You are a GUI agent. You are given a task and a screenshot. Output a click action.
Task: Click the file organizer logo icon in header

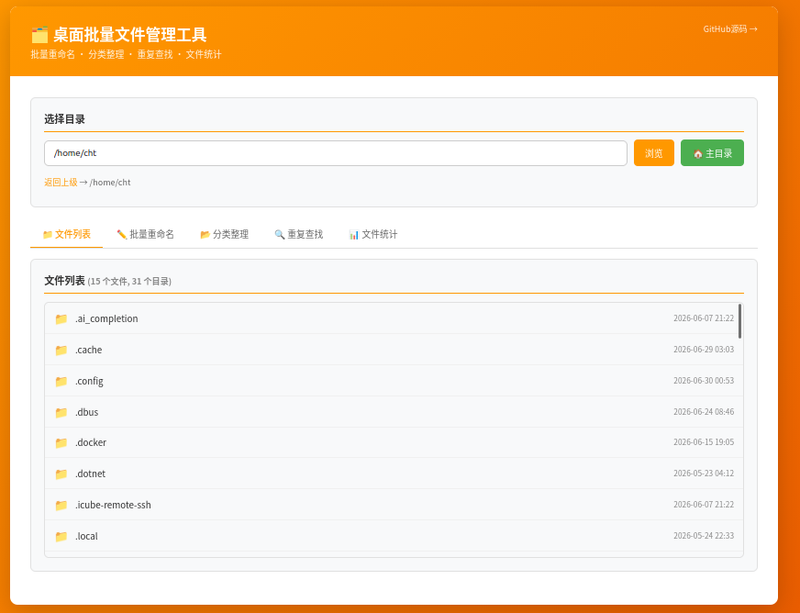click(x=39, y=35)
